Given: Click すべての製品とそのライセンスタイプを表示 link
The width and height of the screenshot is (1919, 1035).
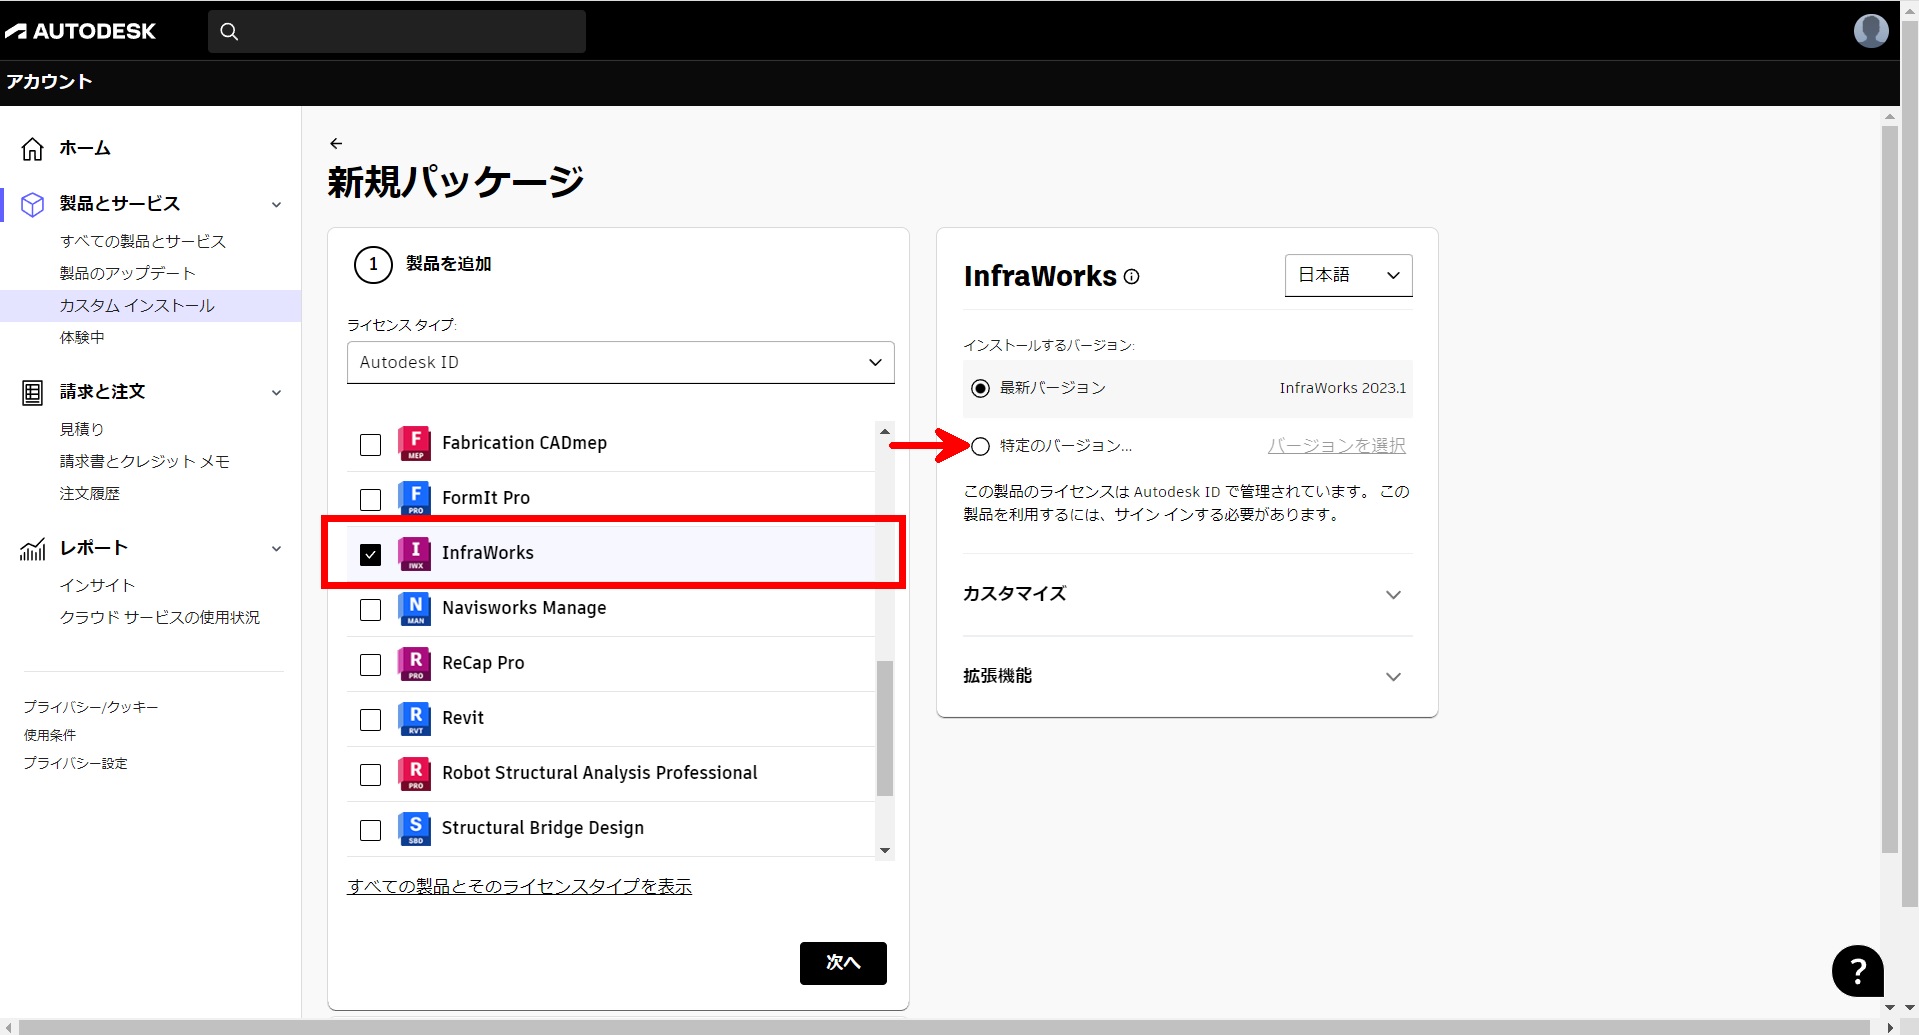Looking at the screenshot, I should tap(519, 886).
